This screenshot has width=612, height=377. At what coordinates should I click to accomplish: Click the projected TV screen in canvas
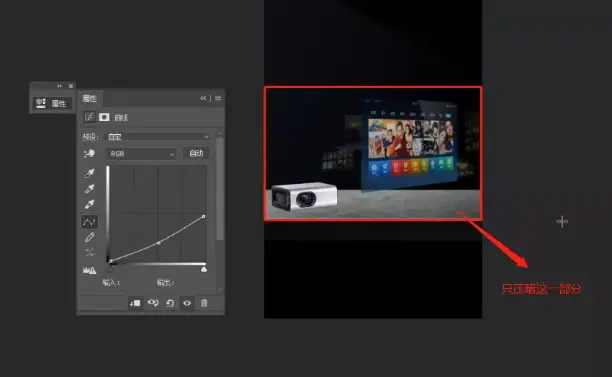click(409, 145)
